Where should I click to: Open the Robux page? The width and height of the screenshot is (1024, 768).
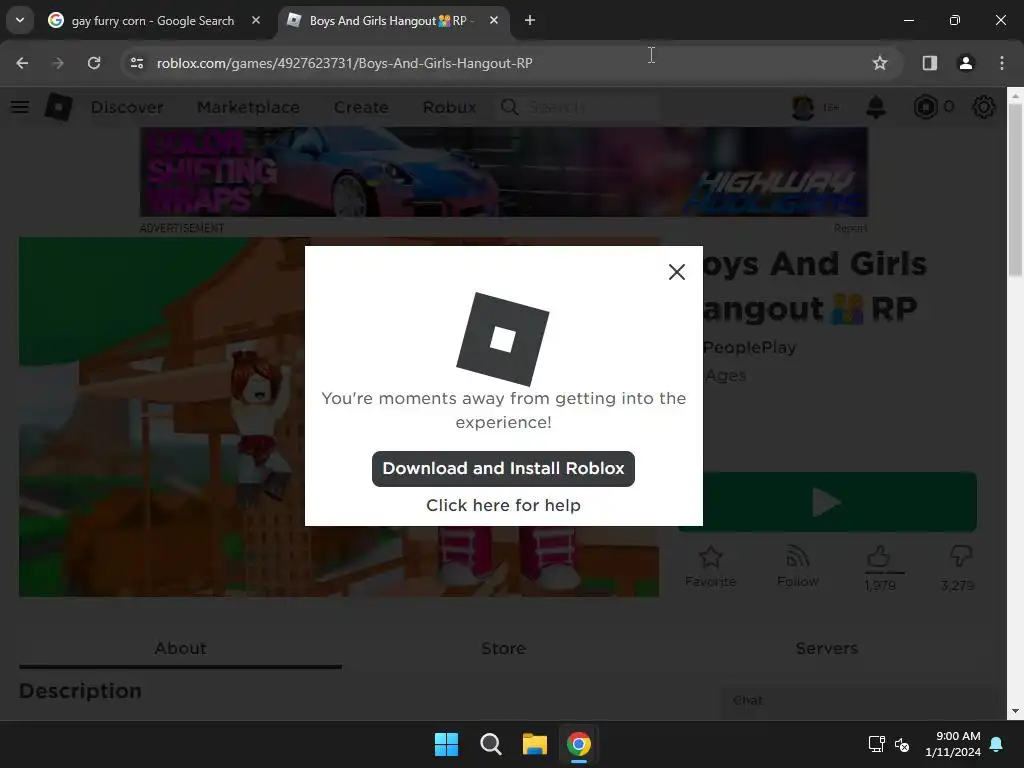[x=449, y=107]
